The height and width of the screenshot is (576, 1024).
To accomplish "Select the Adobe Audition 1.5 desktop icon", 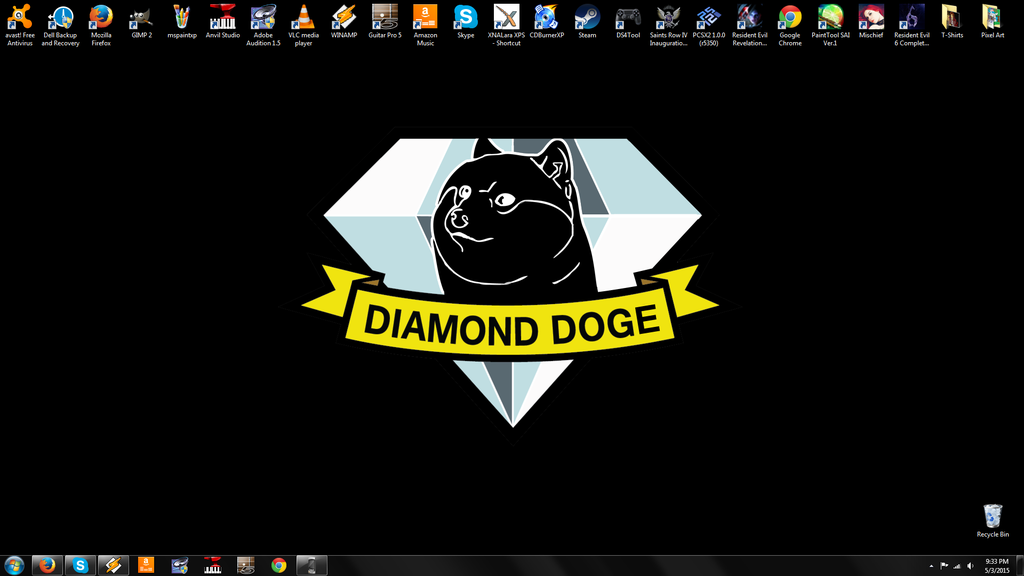I will click(263, 25).
